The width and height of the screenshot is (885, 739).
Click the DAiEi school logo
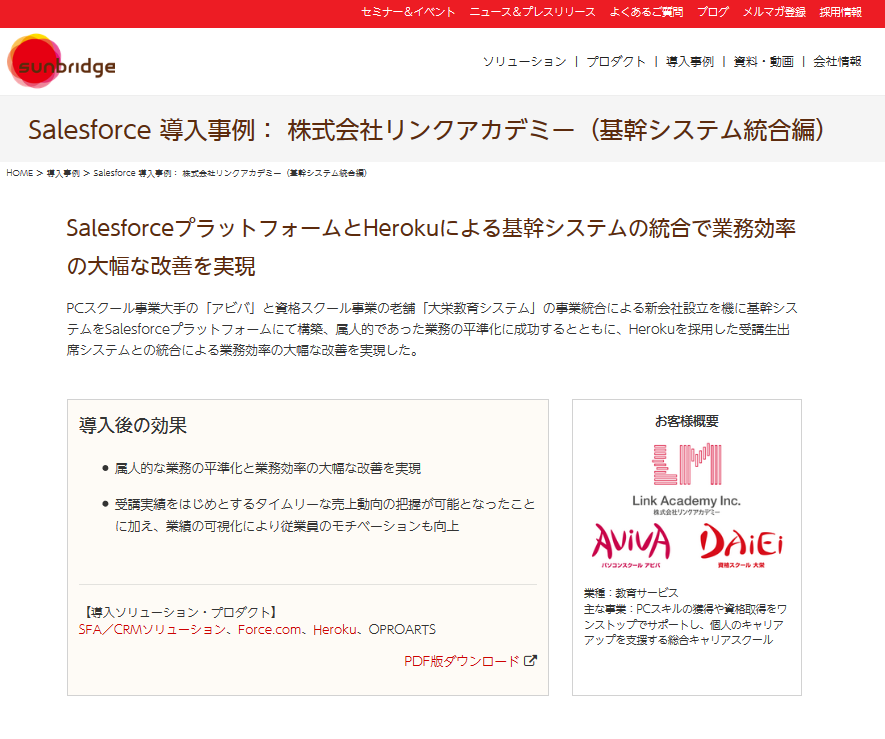pos(741,545)
